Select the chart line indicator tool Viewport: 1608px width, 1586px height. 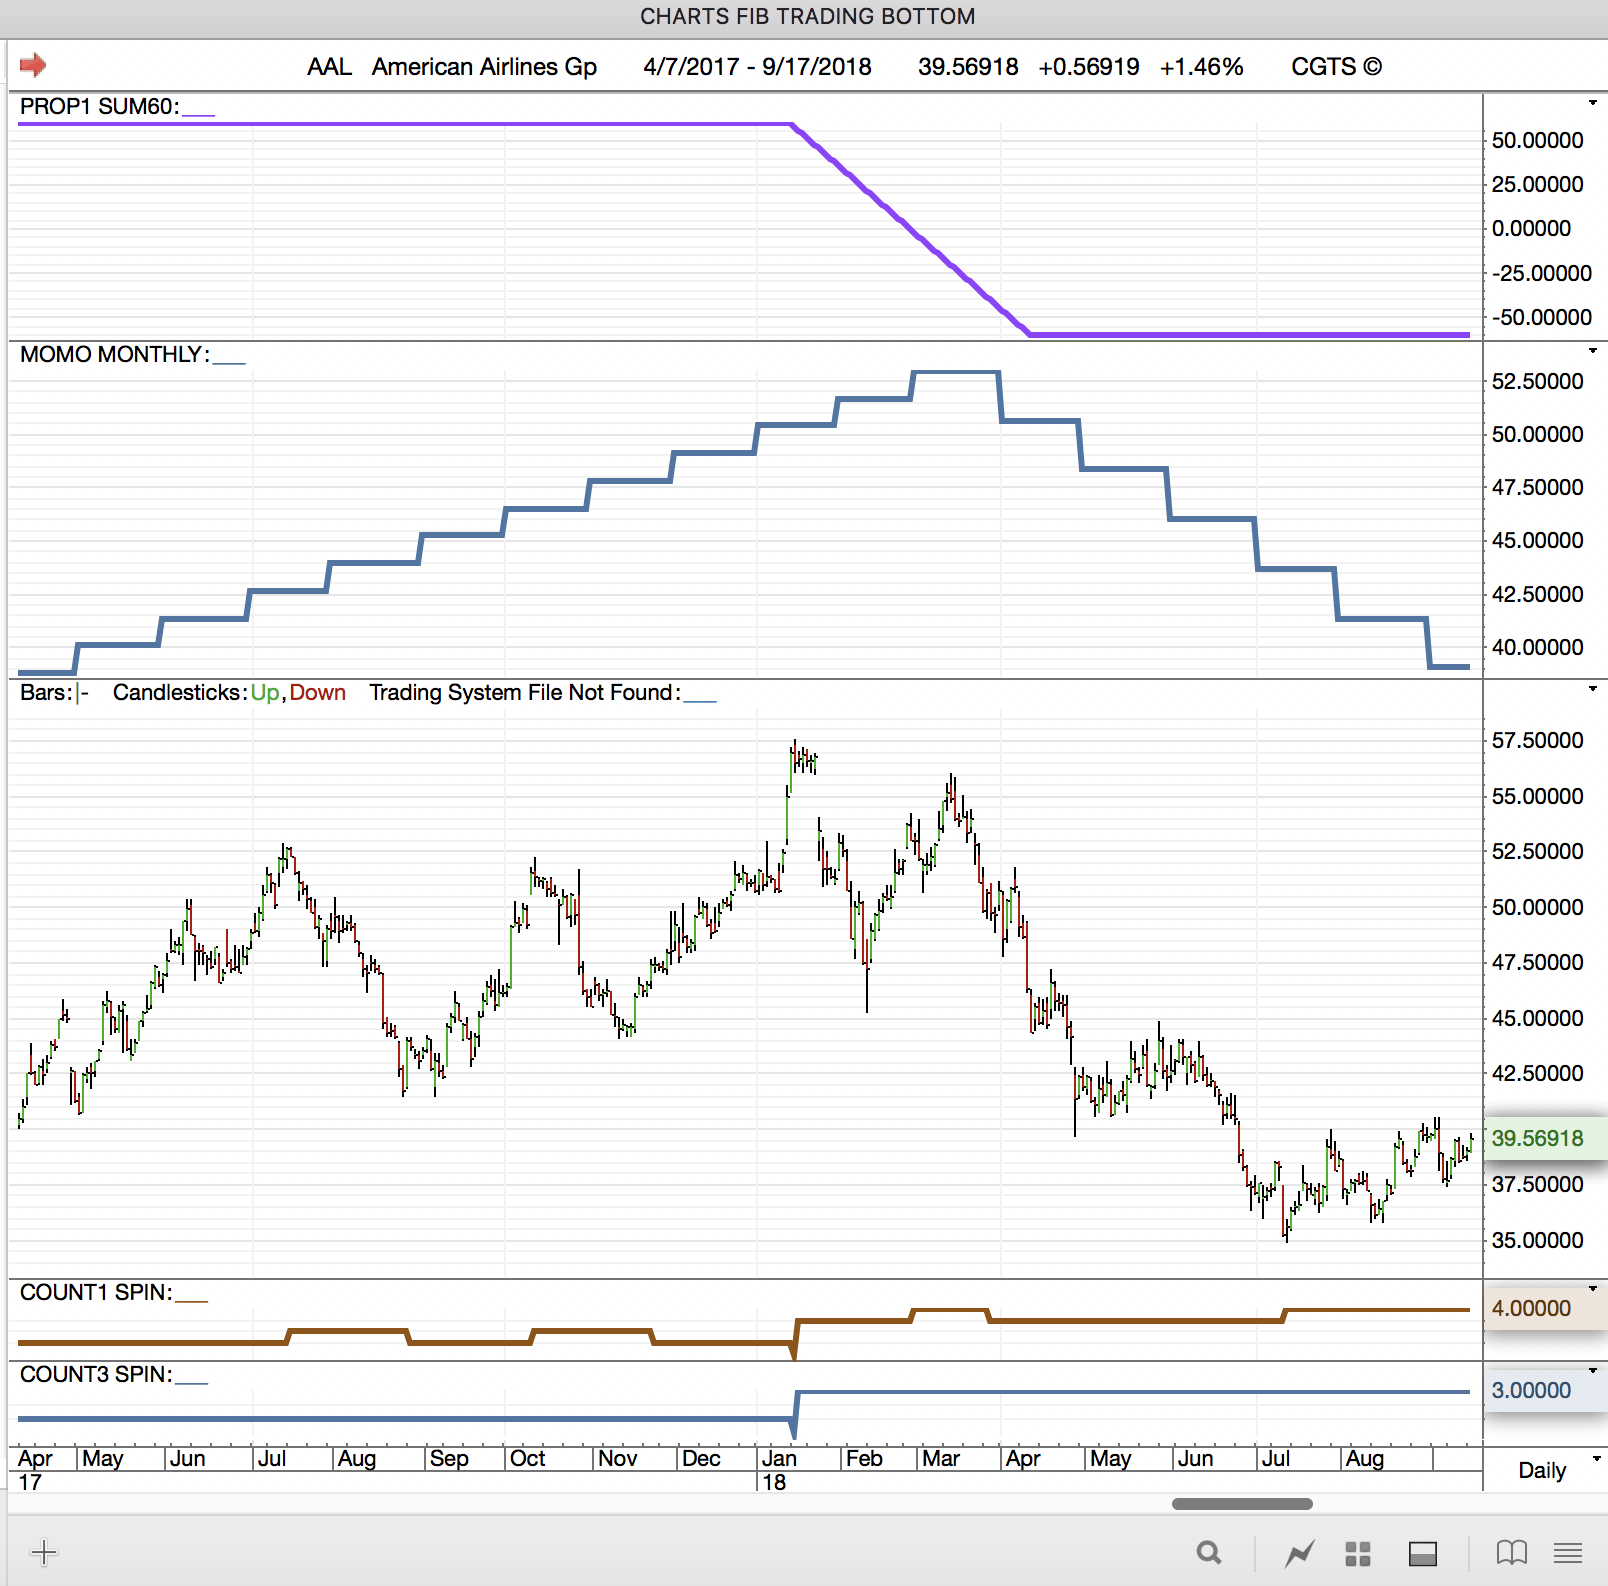[1299, 1553]
